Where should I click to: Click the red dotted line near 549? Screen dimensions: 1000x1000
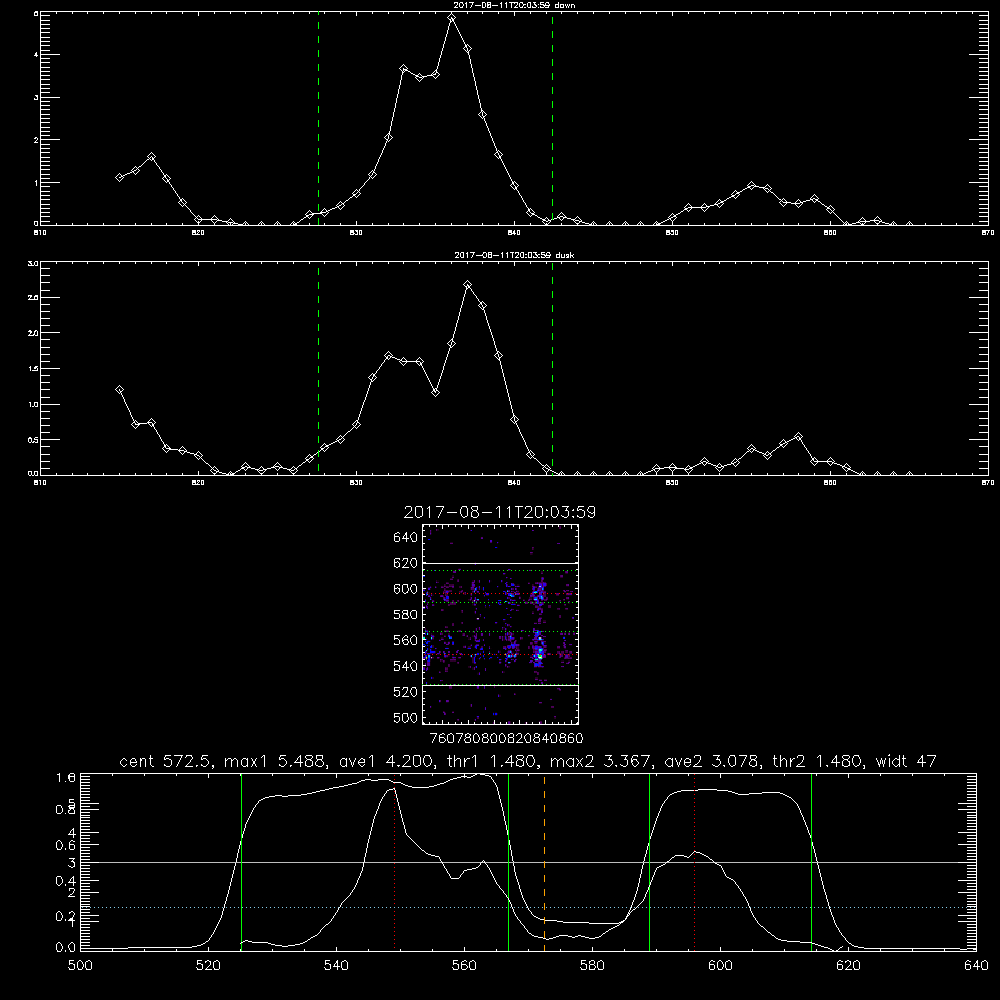[x=395, y=861]
